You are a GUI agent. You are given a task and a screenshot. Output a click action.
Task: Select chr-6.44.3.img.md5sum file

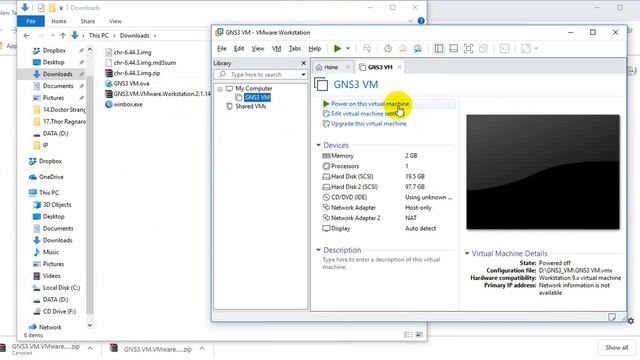144,62
